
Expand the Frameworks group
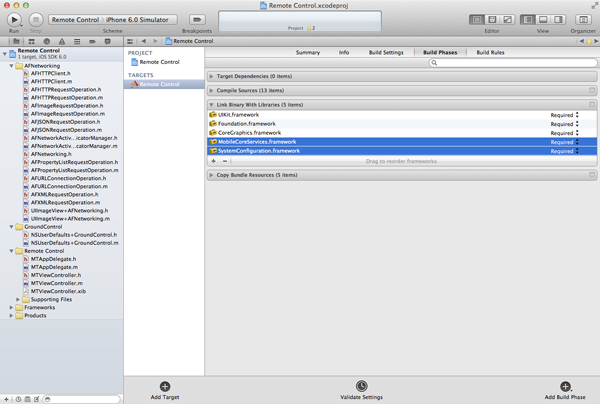point(11,308)
